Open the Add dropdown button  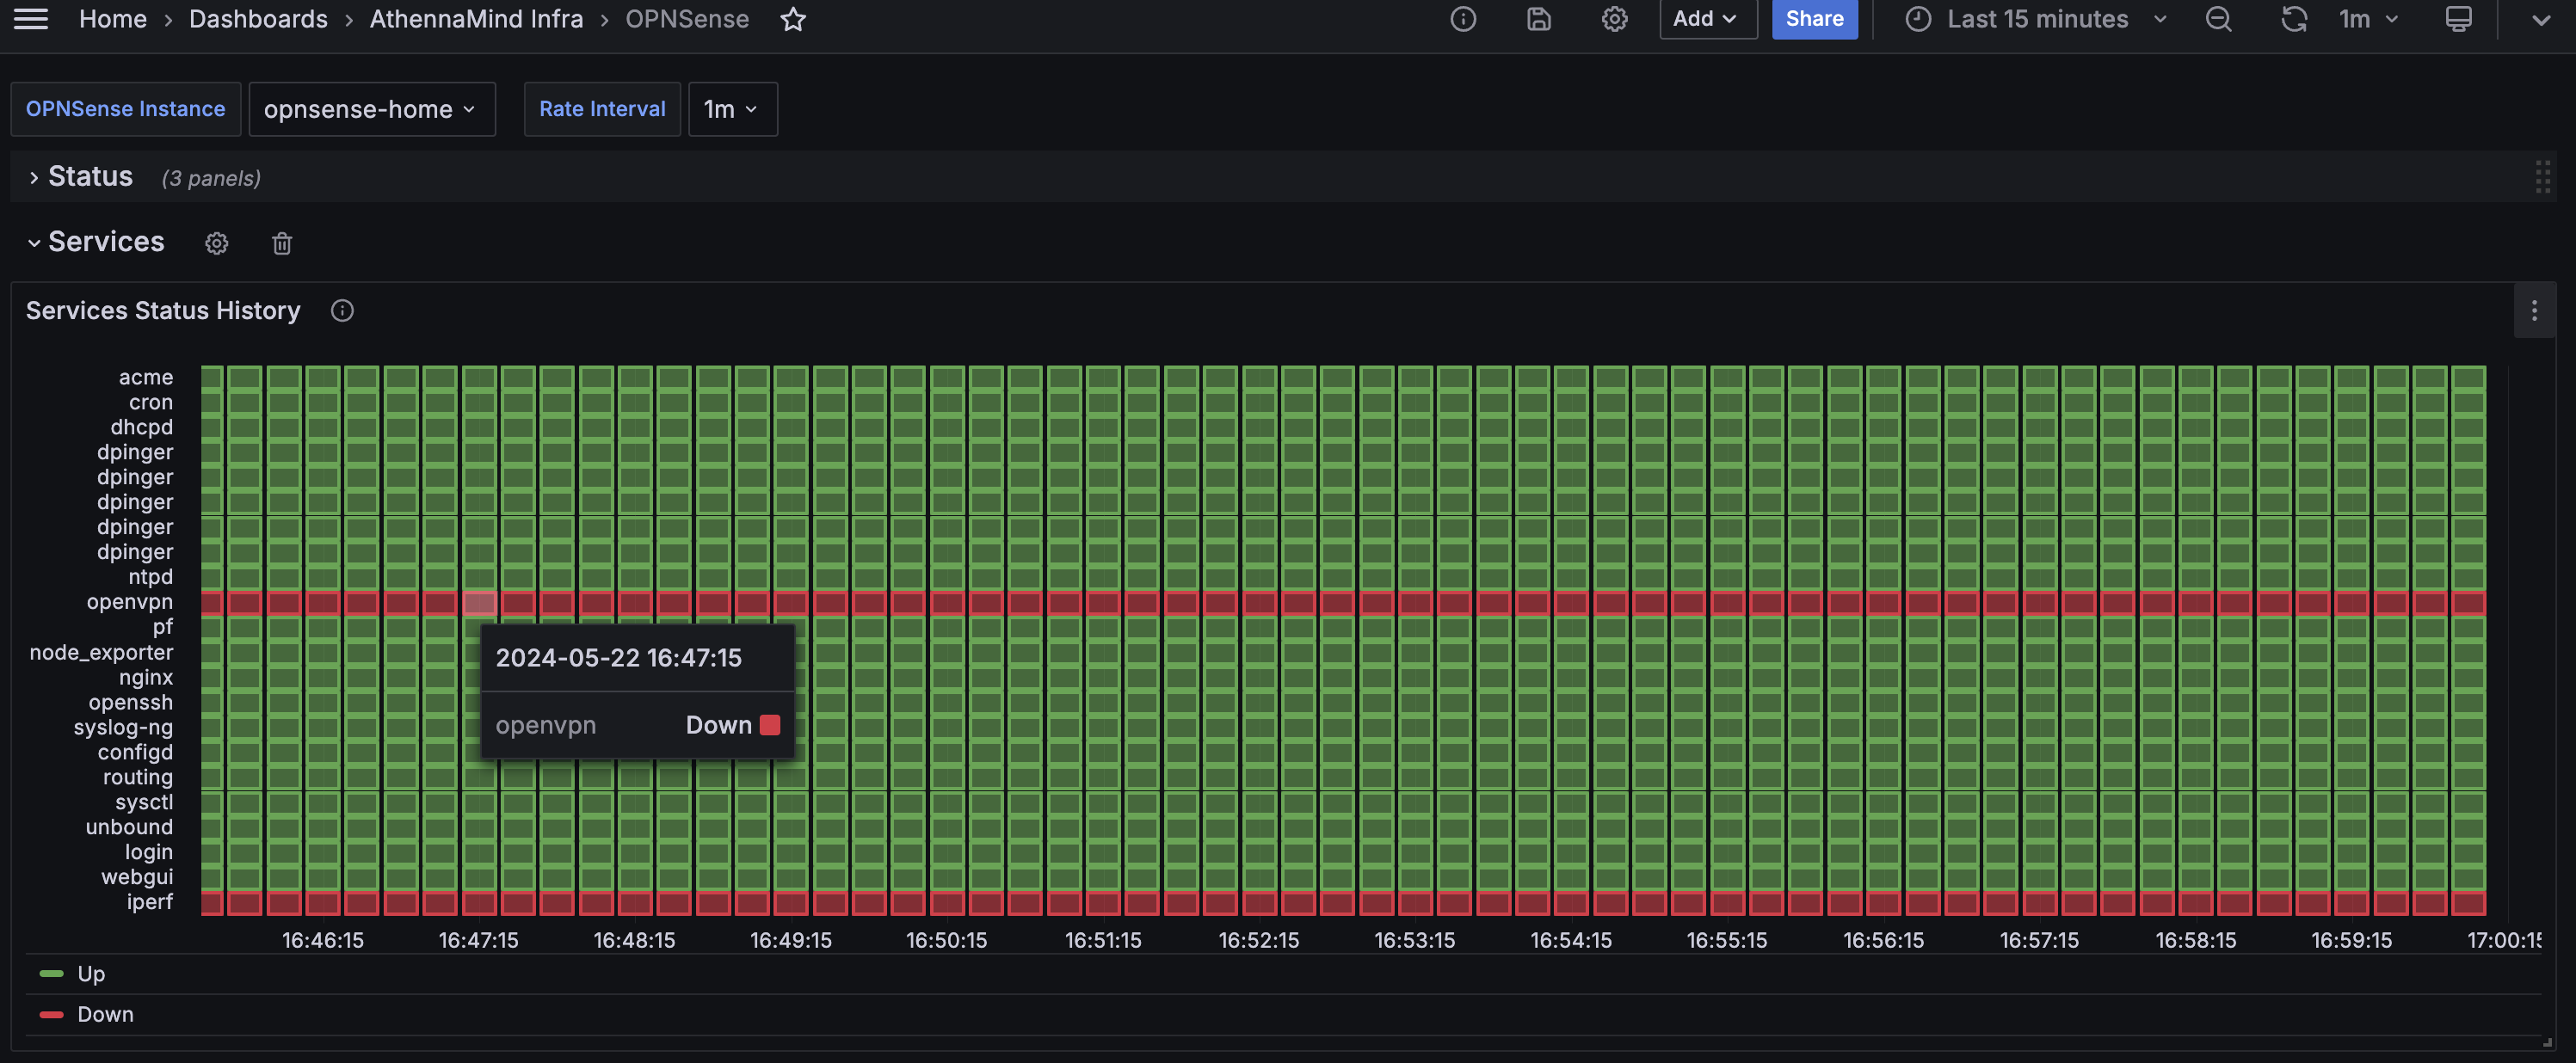pos(1707,19)
